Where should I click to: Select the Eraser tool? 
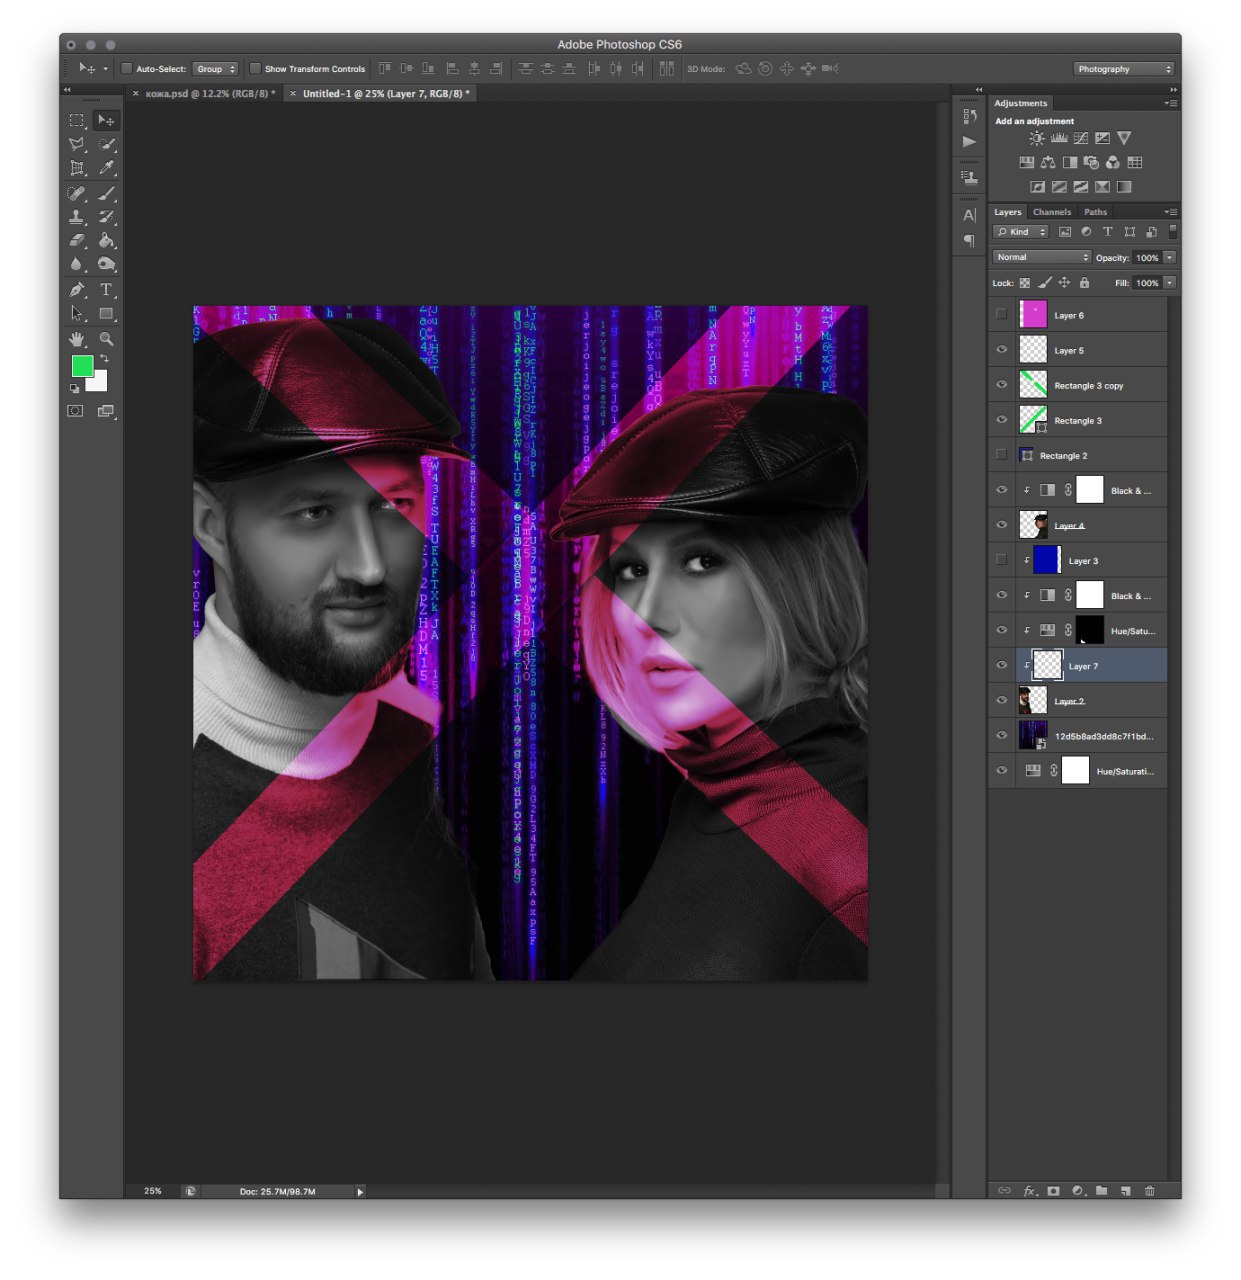pyautogui.click(x=76, y=241)
